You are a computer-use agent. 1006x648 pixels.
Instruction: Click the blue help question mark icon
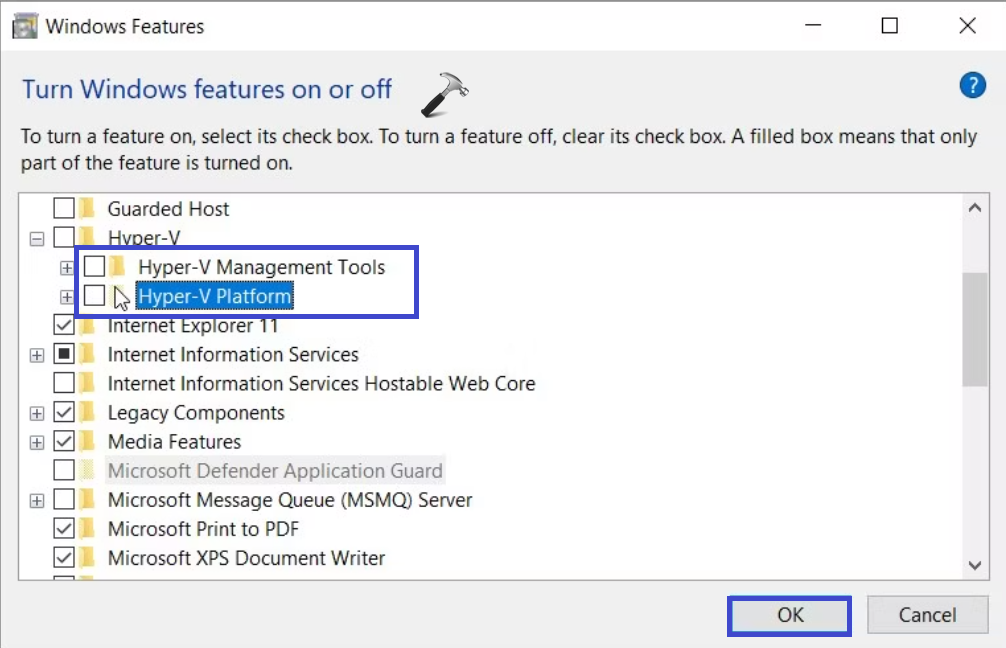click(x=972, y=86)
